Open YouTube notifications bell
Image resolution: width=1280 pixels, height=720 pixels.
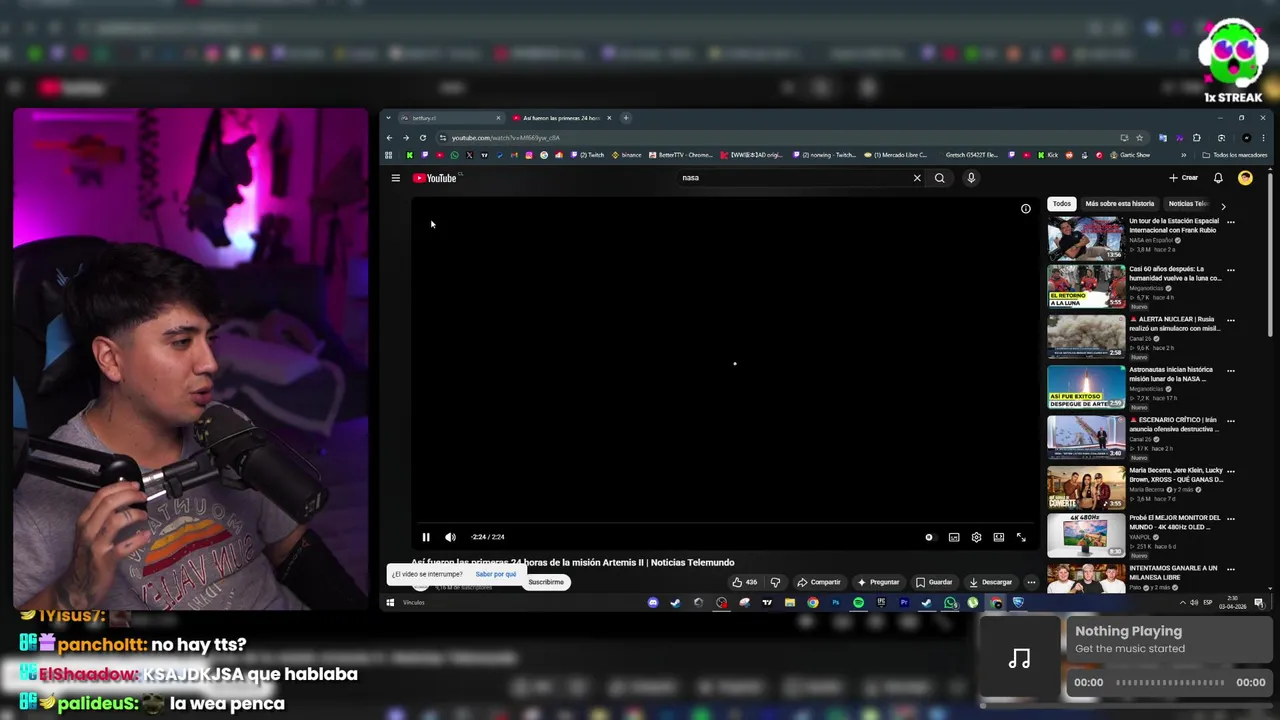[x=1218, y=178]
